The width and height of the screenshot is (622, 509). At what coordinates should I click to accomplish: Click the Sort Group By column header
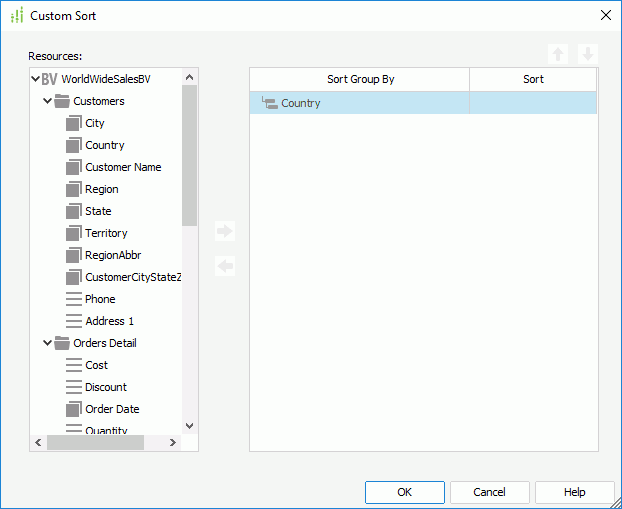tap(359, 79)
